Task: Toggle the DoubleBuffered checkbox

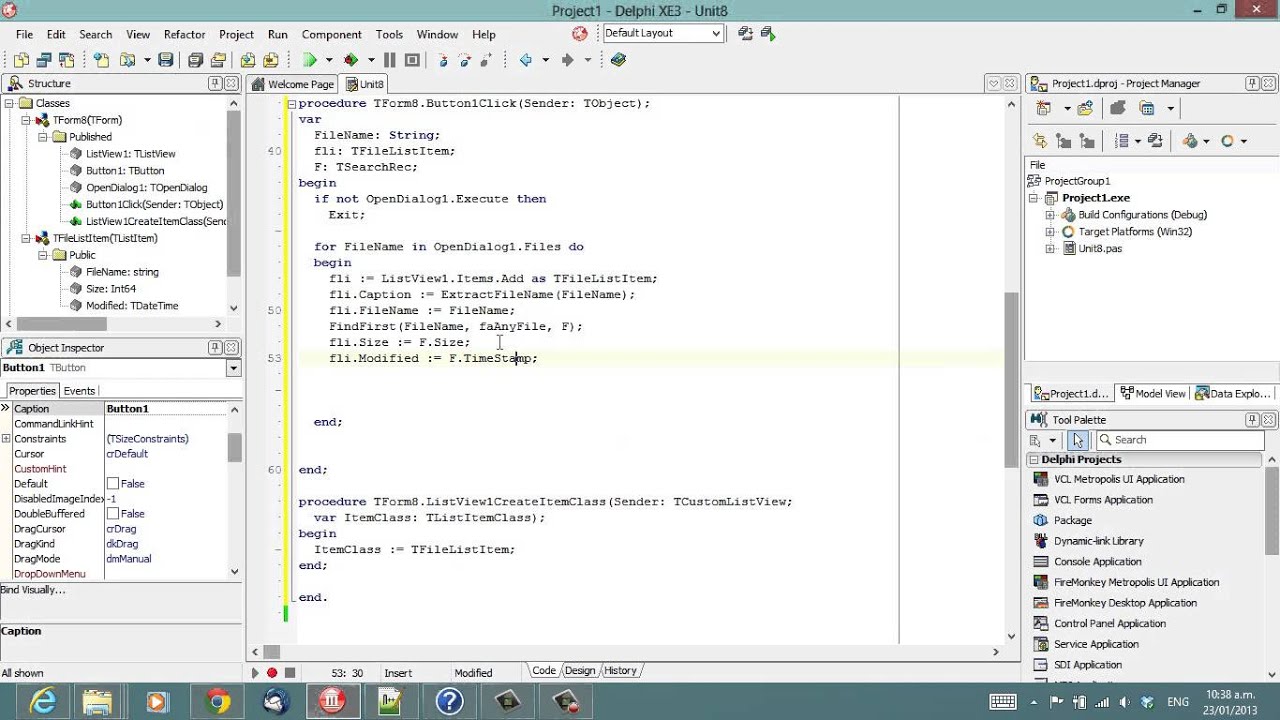Action: [x=113, y=514]
